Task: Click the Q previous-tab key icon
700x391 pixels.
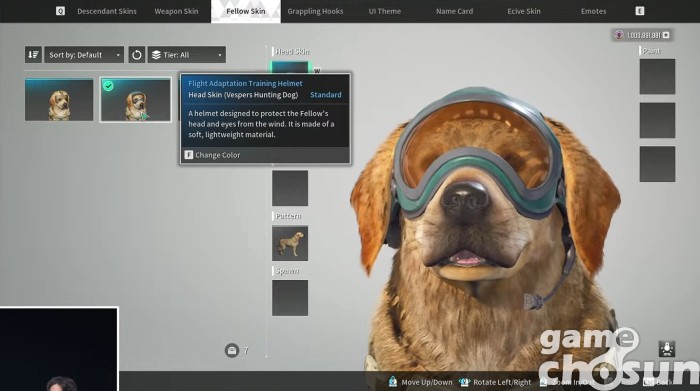Action: coord(60,11)
